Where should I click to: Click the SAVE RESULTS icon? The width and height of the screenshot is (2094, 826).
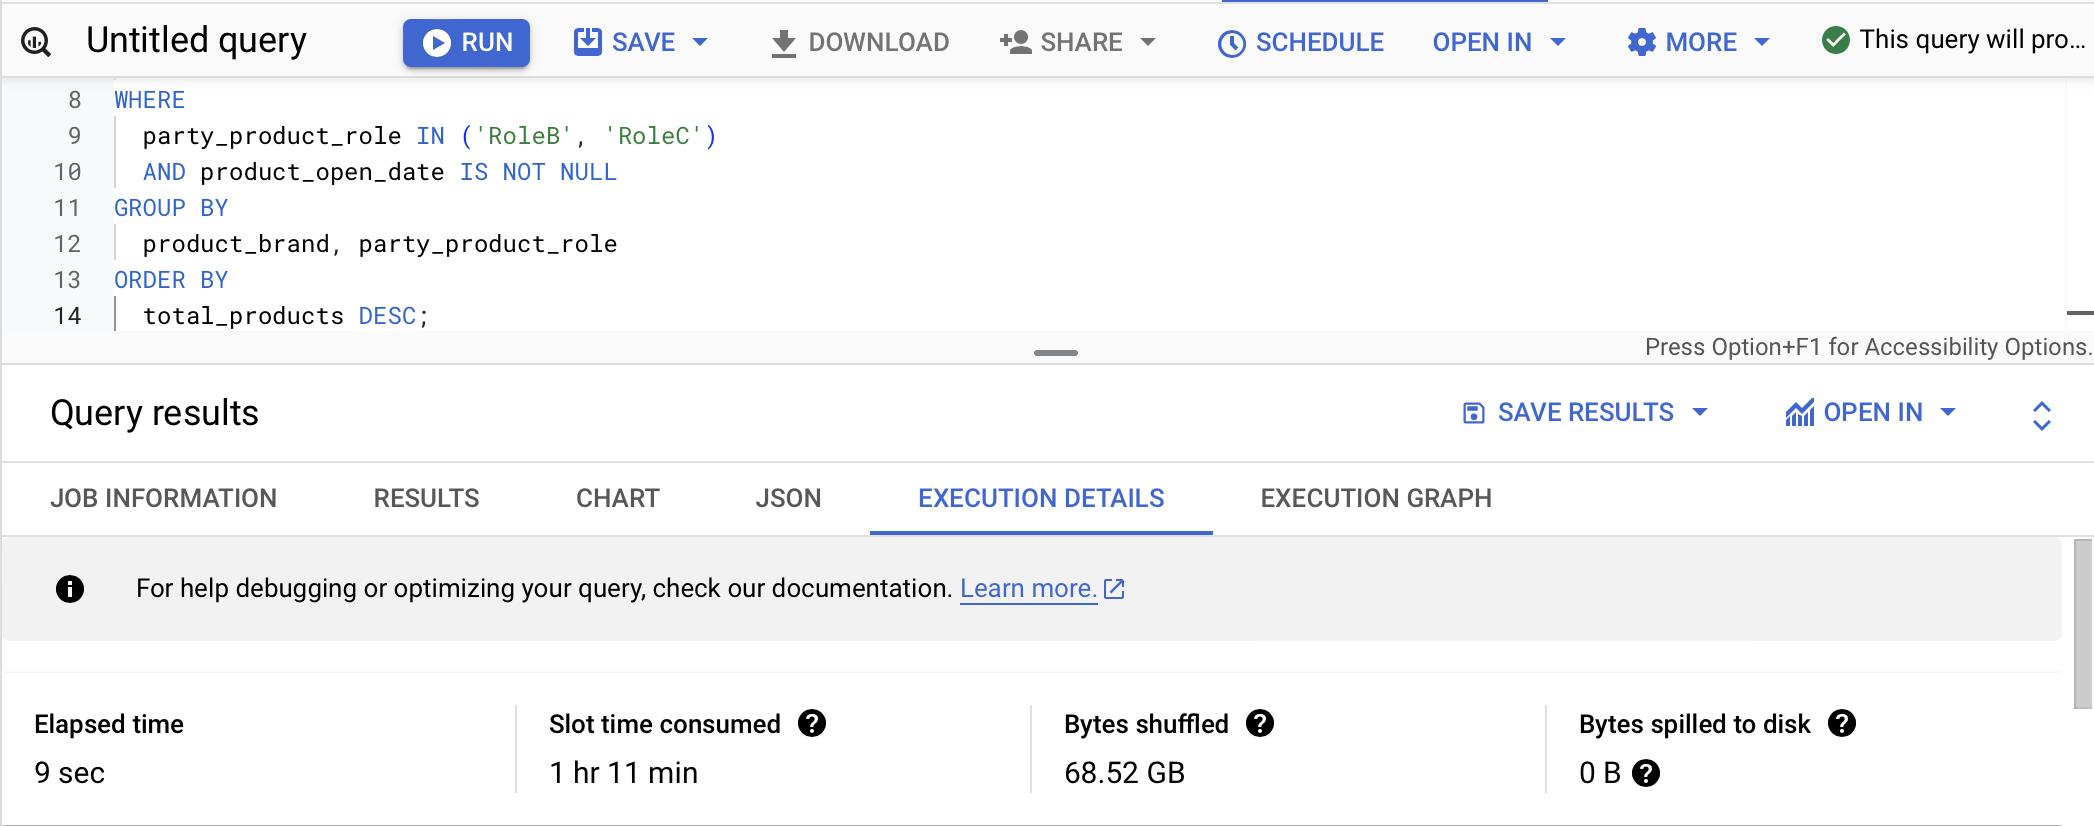1473,413
